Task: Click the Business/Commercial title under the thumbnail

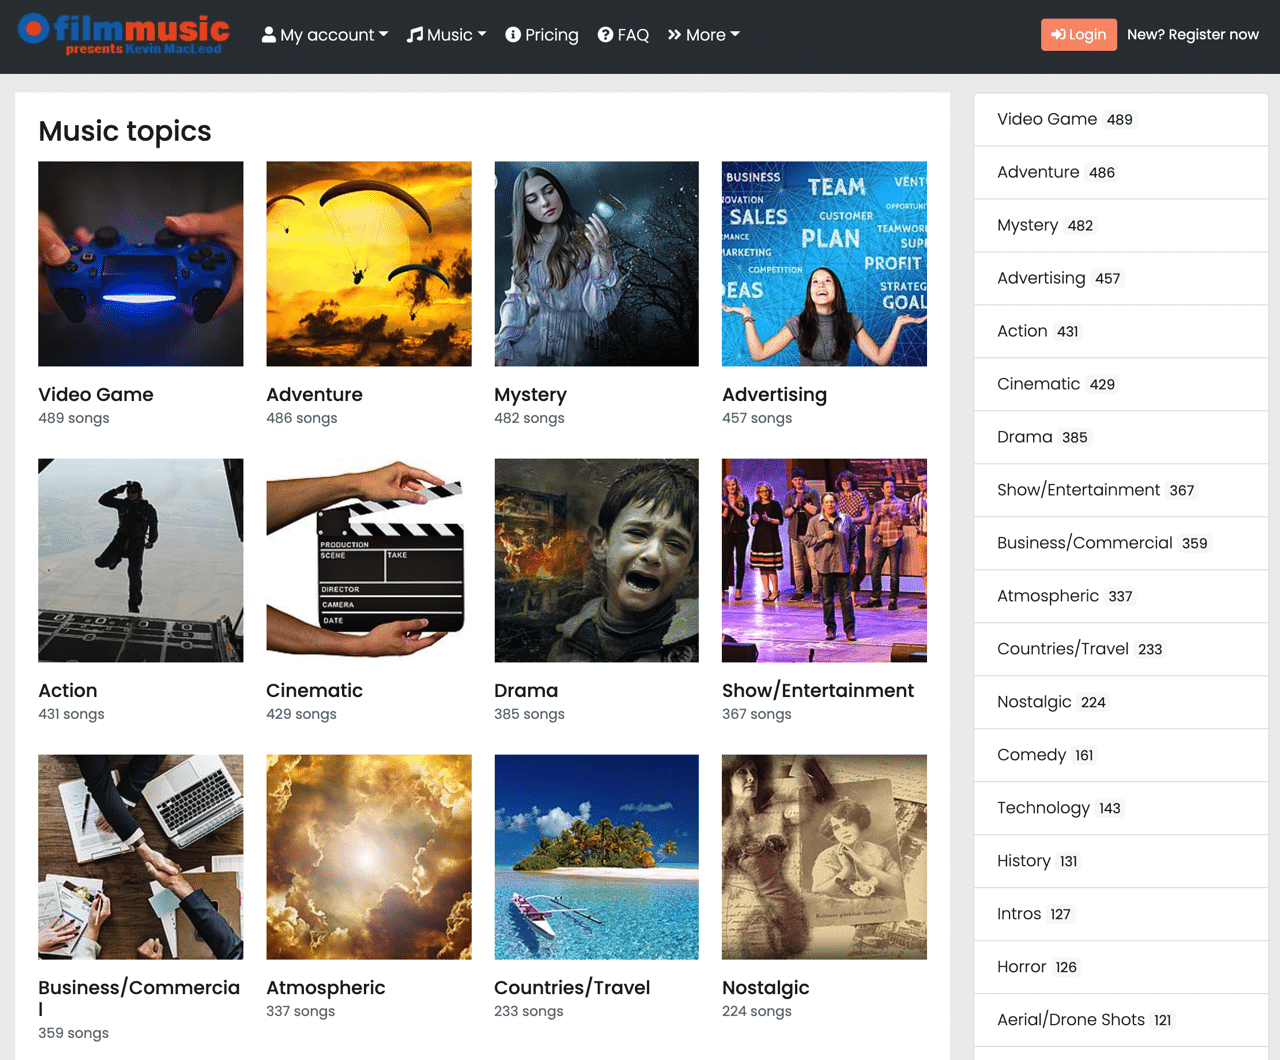Action: pyautogui.click(x=139, y=998)
